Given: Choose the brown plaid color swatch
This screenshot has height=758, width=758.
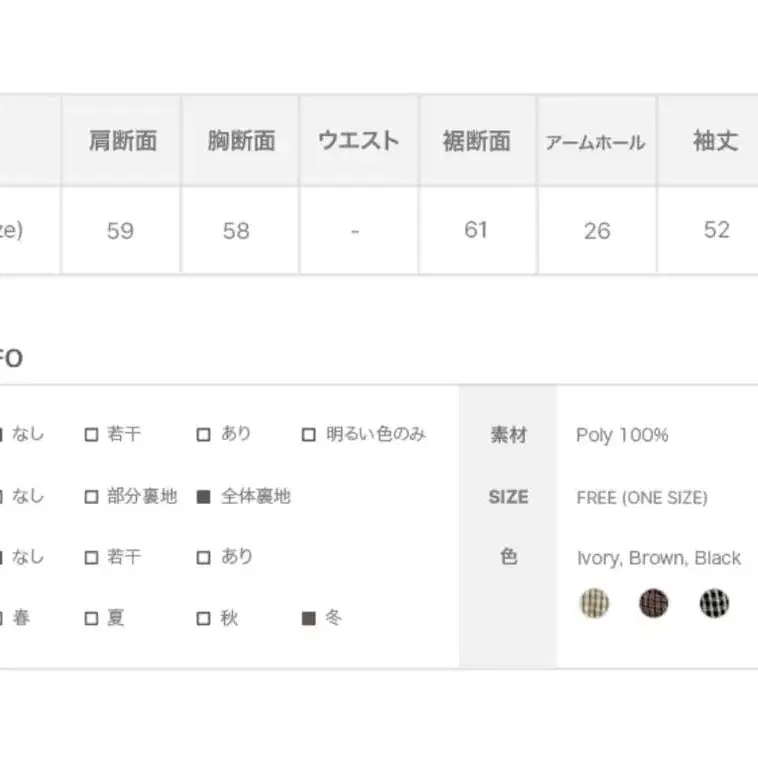Looking at the screenshot, I should tap(654, 603).
